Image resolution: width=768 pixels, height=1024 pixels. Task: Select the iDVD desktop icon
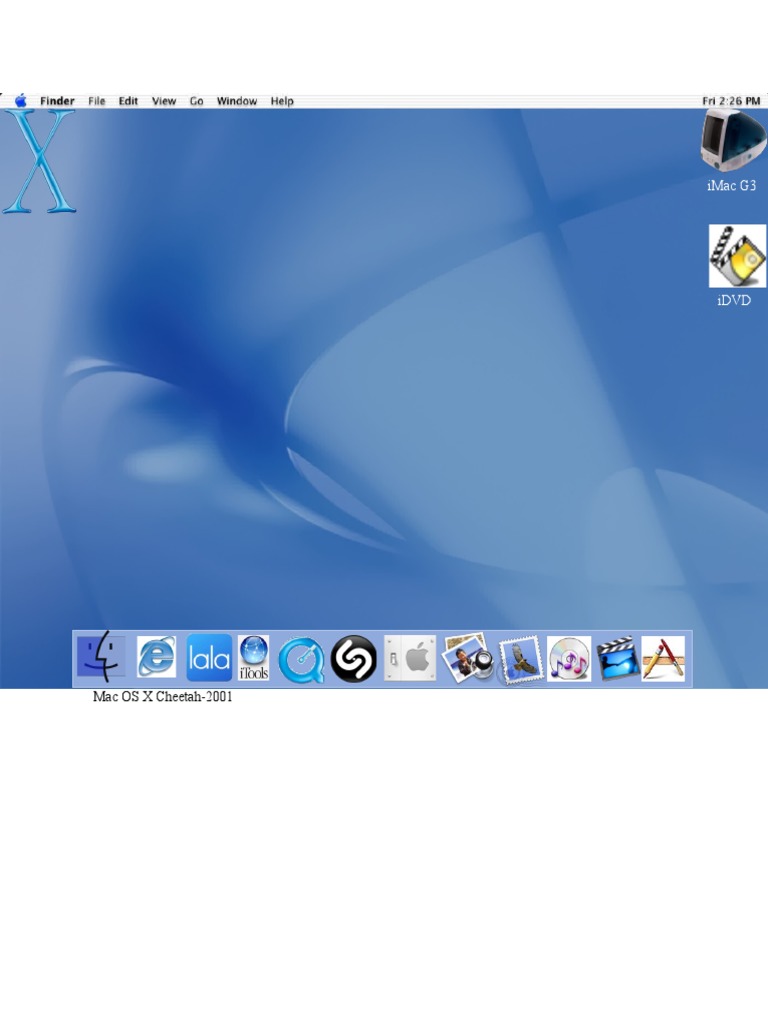click(736, 257)
